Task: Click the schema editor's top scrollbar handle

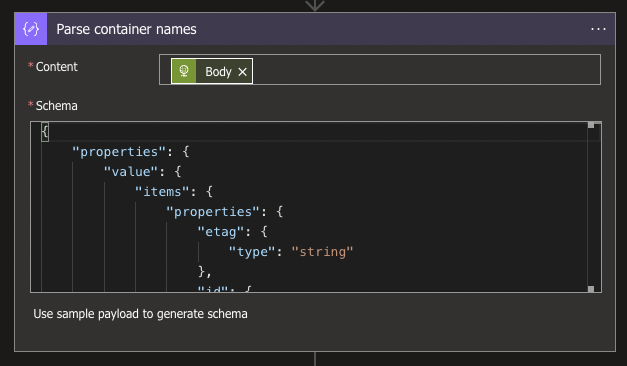Action: (x=591, y=125)
